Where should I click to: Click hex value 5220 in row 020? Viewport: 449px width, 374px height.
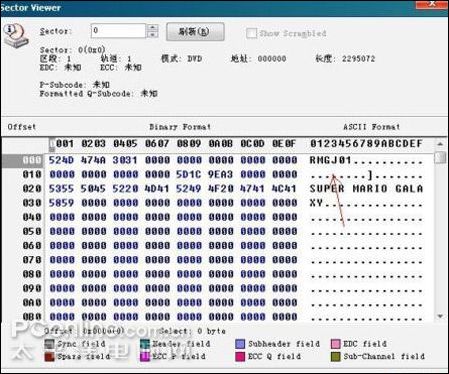125,189
